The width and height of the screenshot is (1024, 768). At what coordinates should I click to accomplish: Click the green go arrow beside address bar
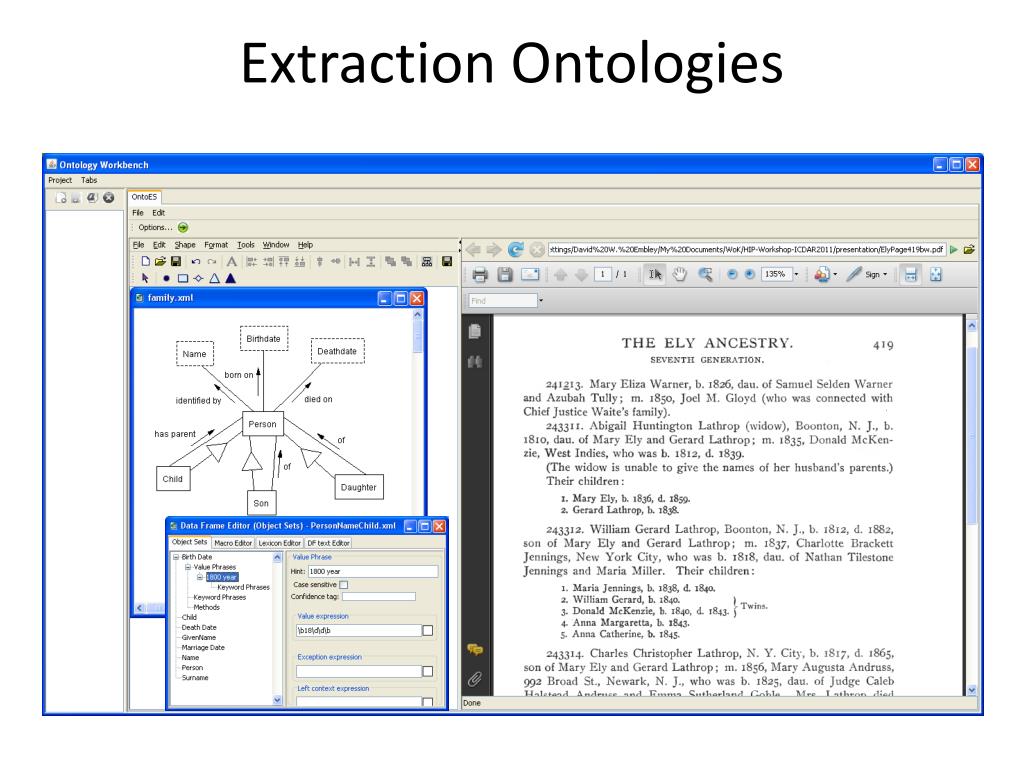pos(953,249)
